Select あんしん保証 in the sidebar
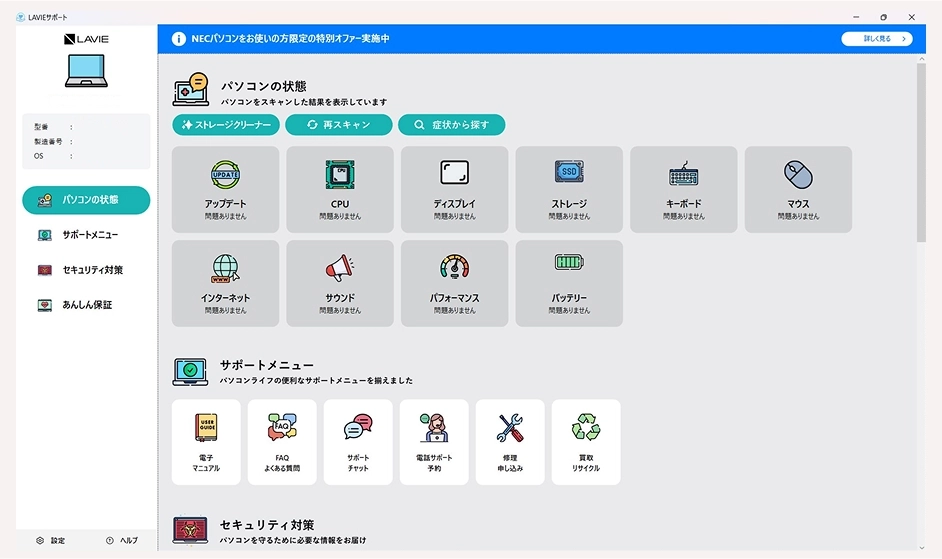The height and width of the screenshot is (559, 942). point(87,305)
